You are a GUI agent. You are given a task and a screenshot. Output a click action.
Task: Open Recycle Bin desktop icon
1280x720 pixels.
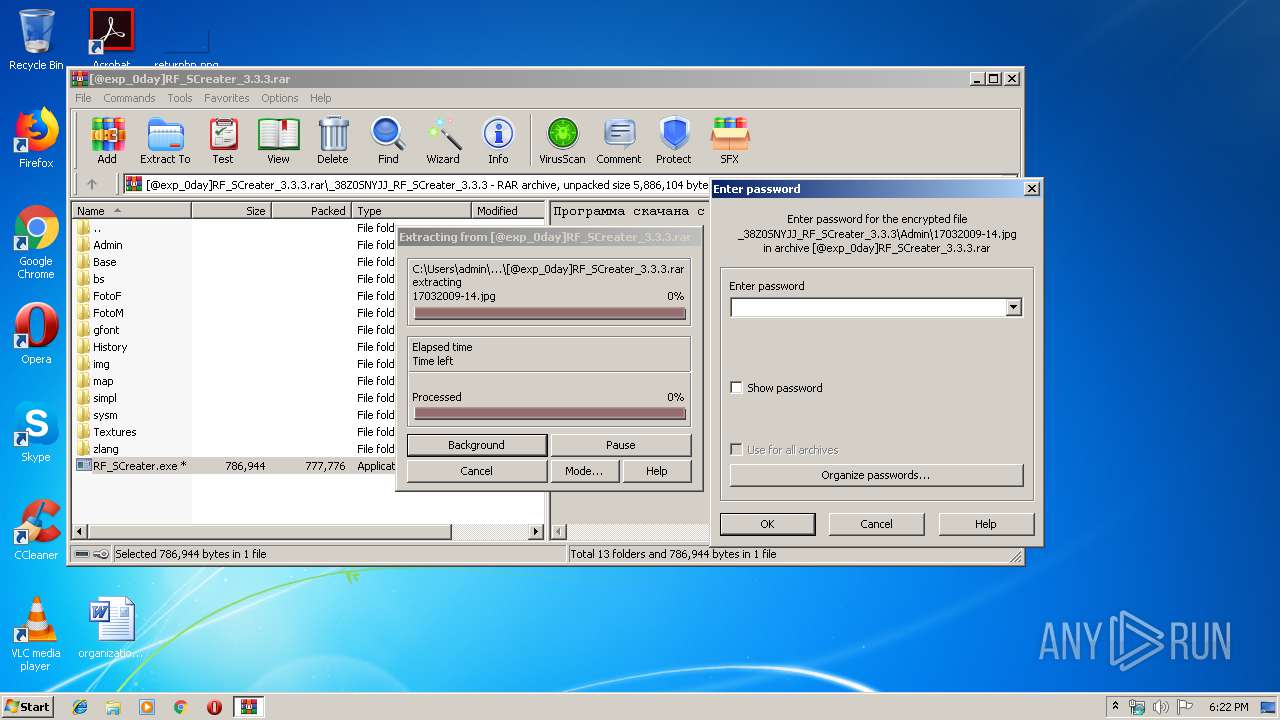pos(36,40)
